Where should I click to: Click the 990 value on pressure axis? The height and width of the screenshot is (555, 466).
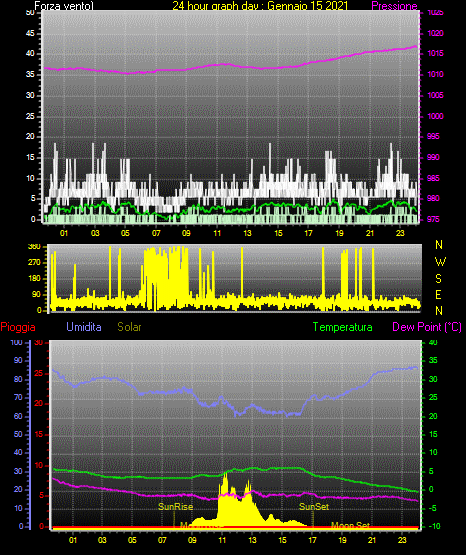[x=433, y=157]
